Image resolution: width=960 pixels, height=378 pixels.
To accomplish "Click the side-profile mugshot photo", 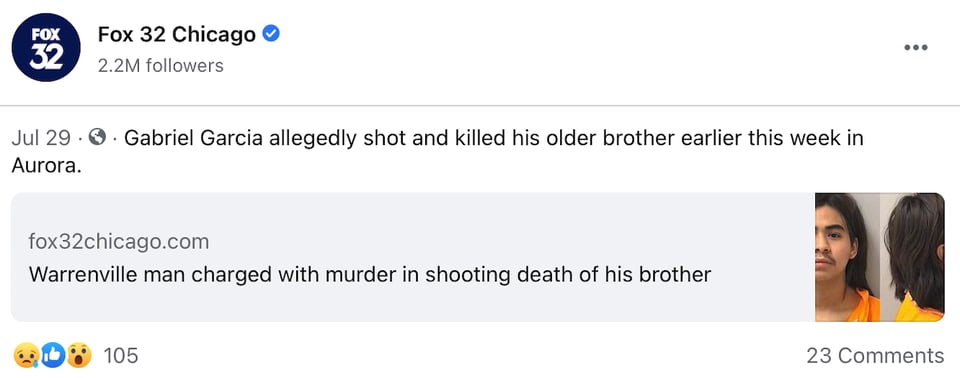I will (912, 257).
